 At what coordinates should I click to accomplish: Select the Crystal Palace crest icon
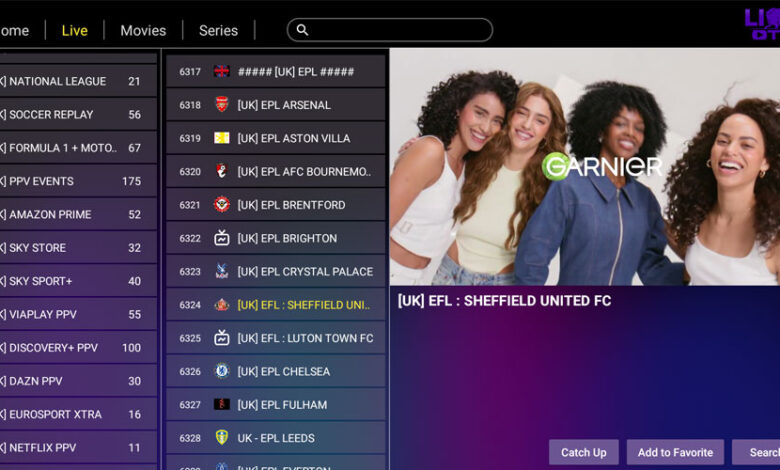[x=222, y=271]
